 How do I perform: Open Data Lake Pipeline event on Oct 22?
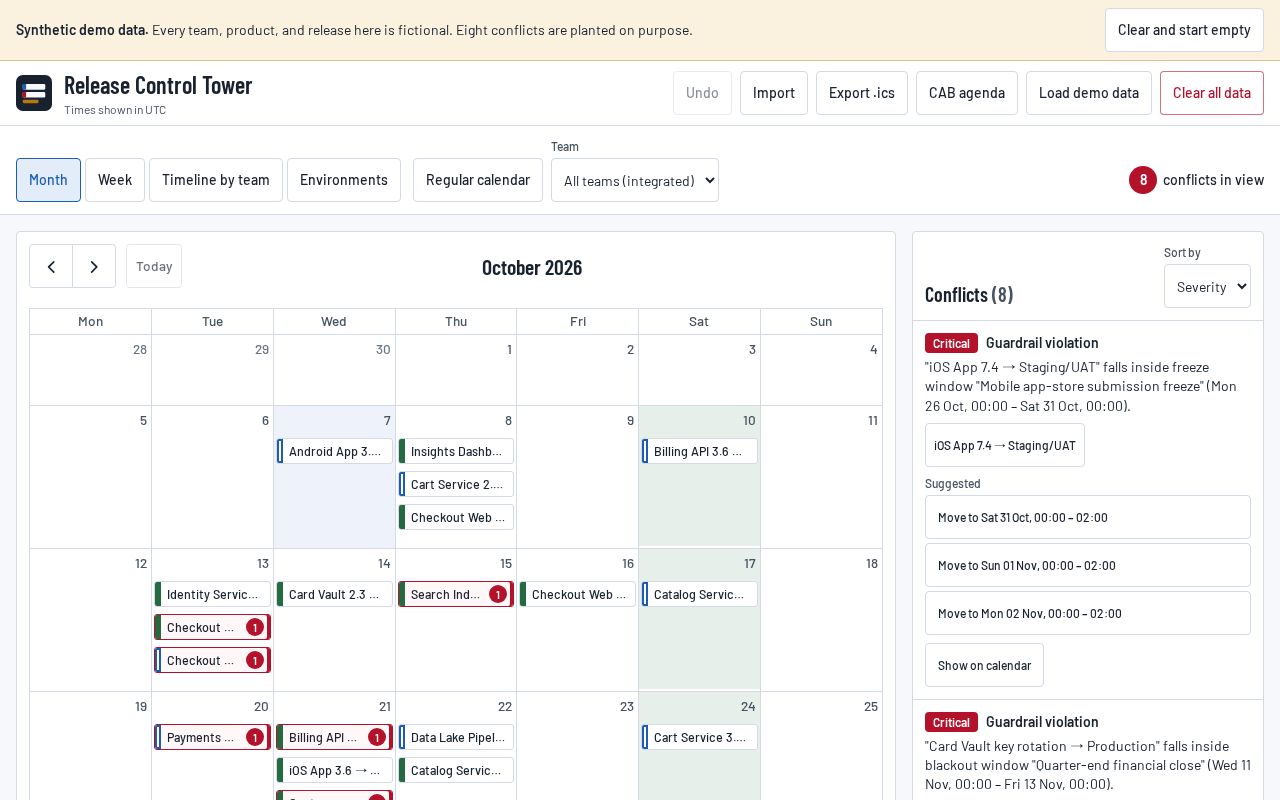(456, 737)
